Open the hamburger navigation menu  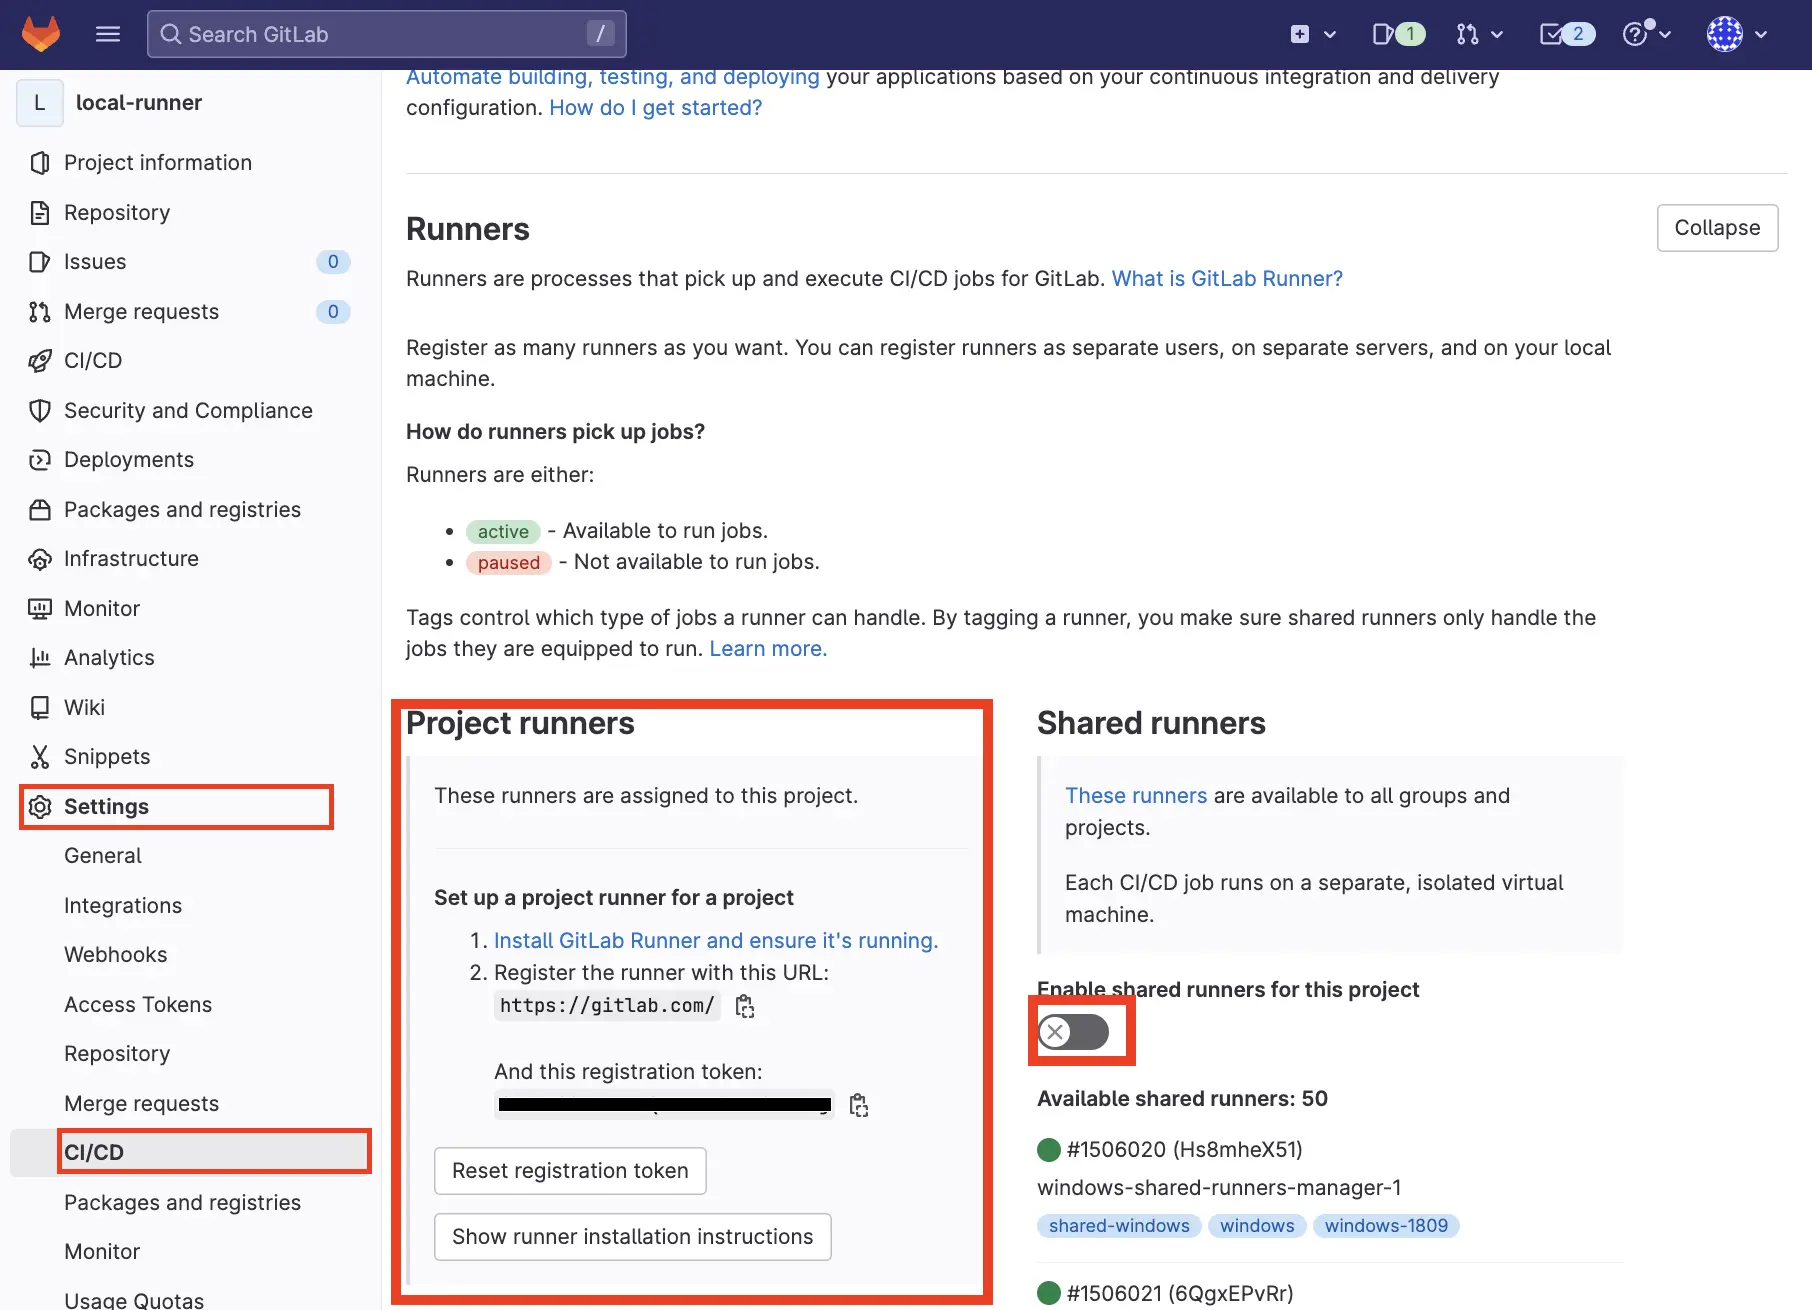(x=108, y=34)
